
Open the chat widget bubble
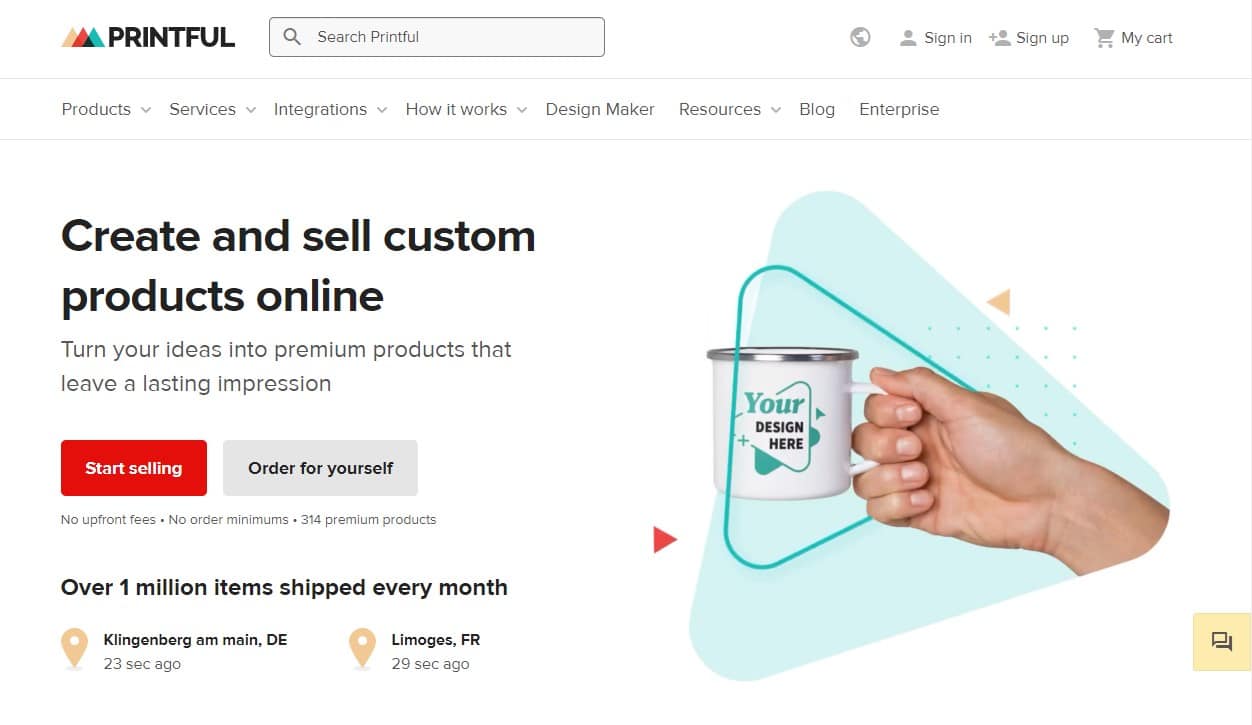pyautogui.click(x=1221, y=641)
